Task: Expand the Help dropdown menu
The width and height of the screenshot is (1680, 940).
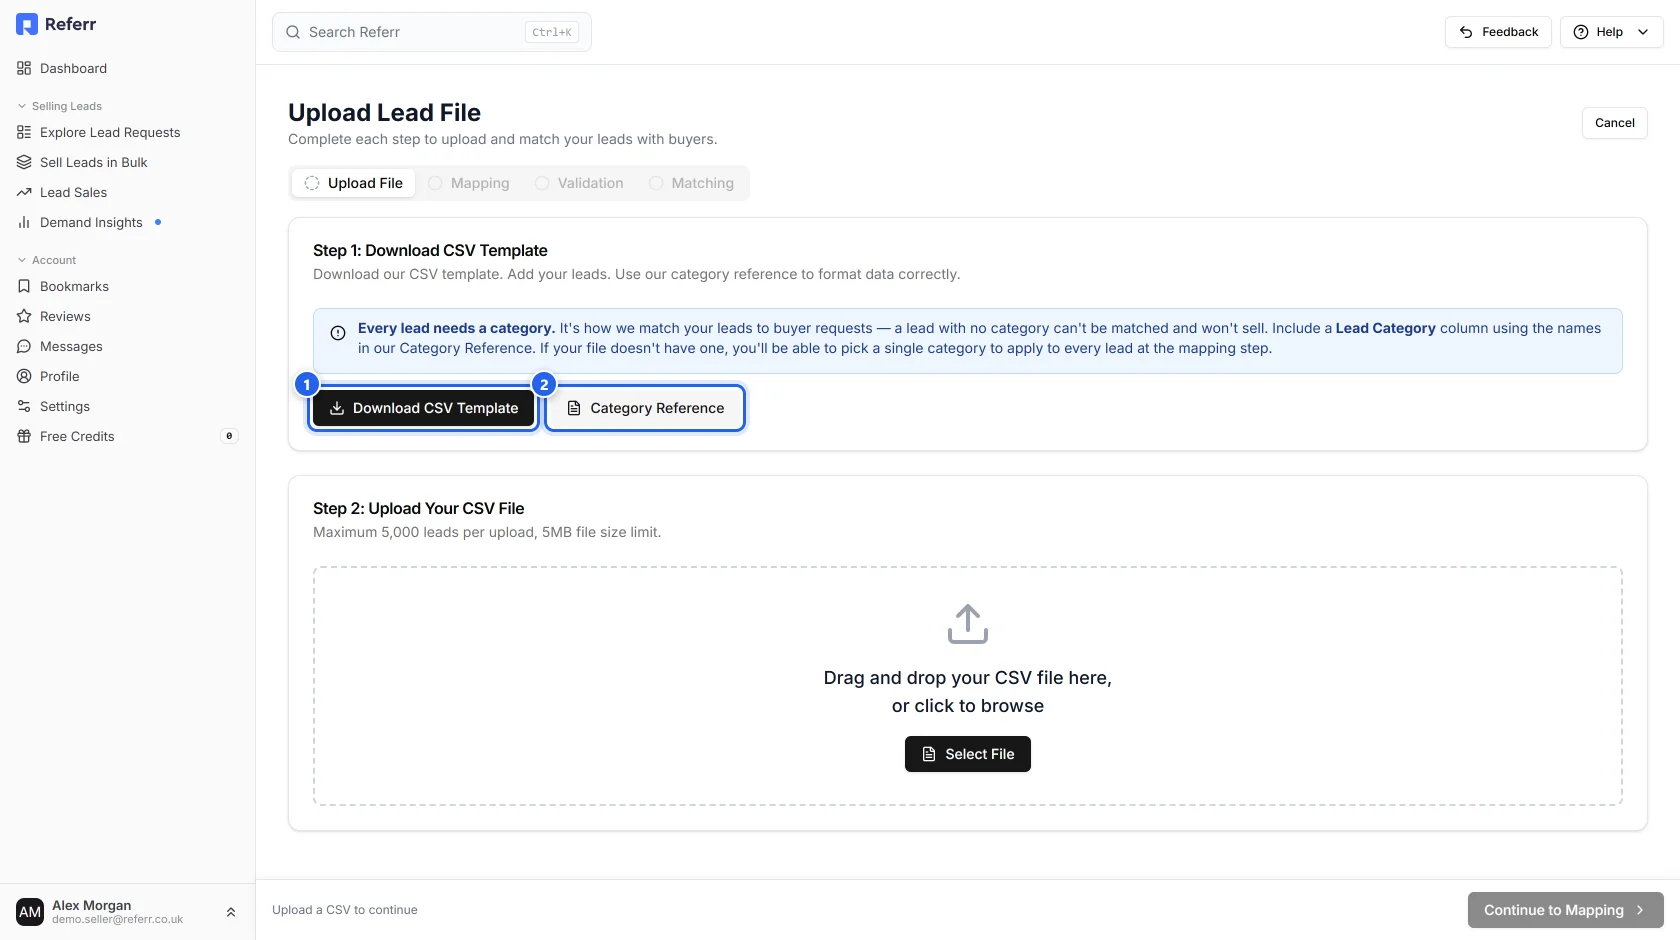Action: 1611,32
